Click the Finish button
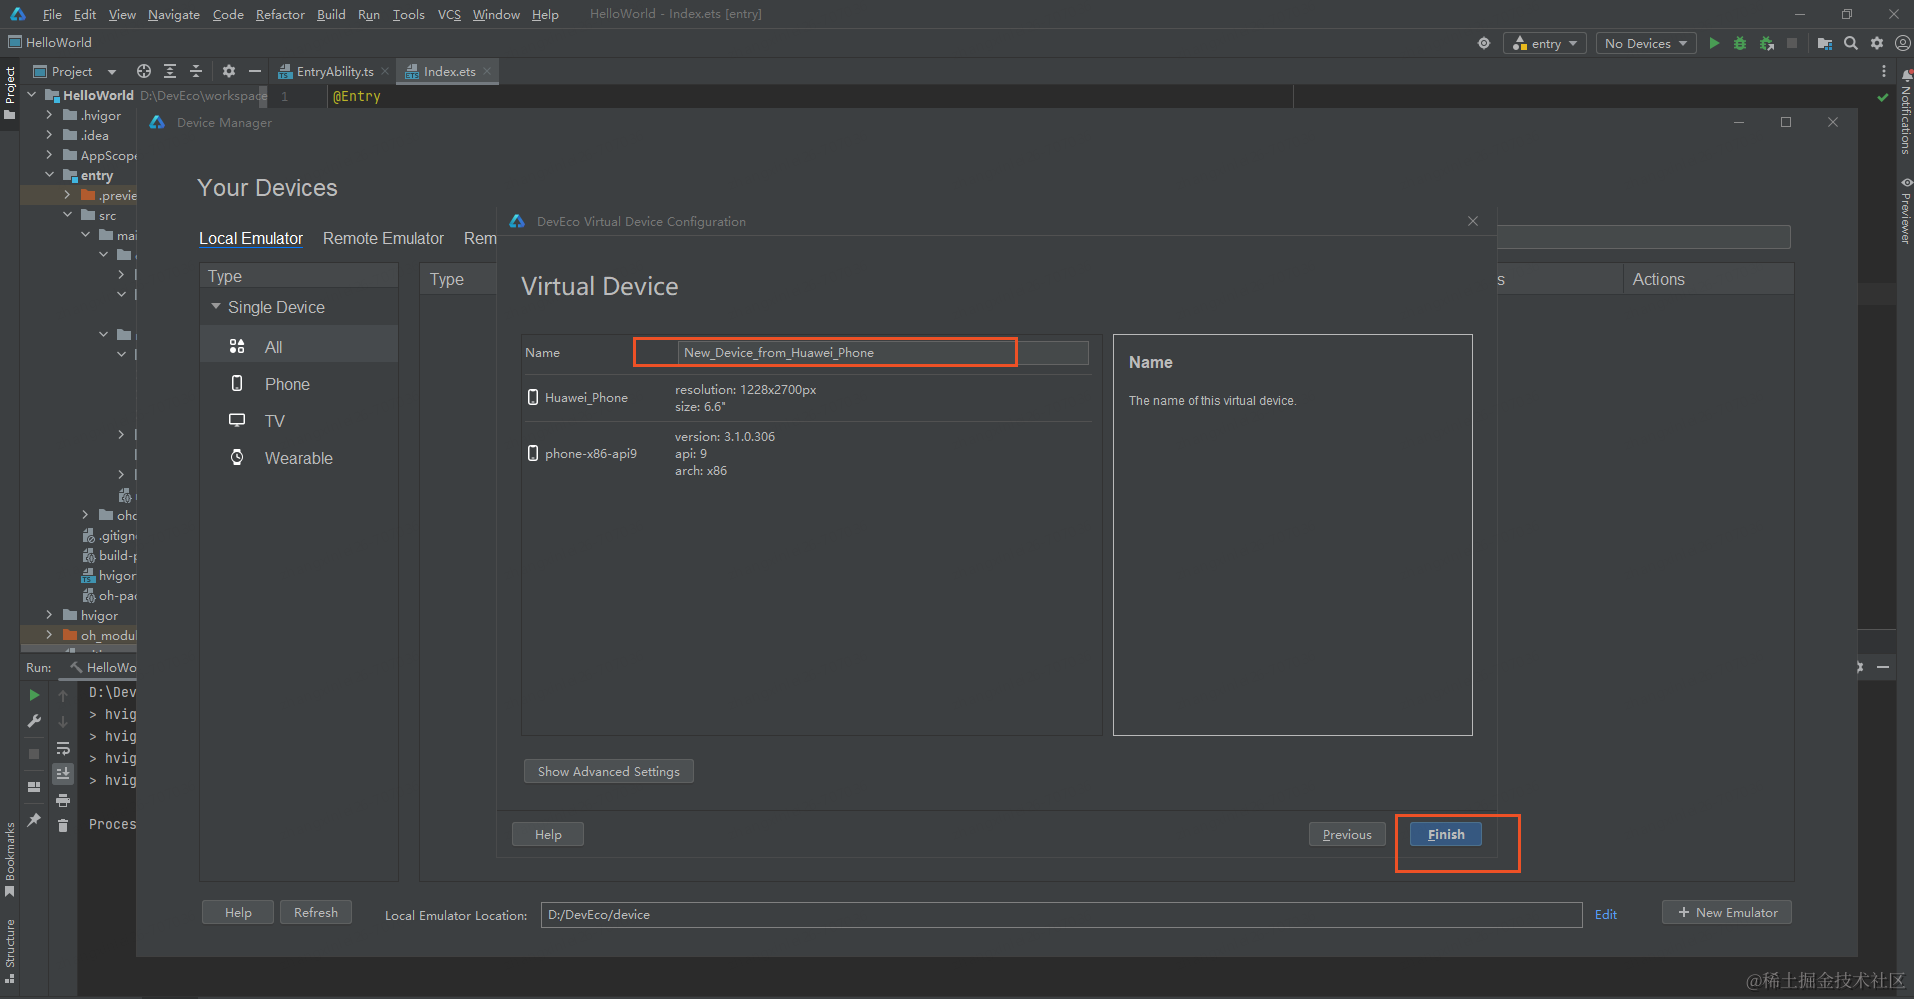 tap(1446, 834)
